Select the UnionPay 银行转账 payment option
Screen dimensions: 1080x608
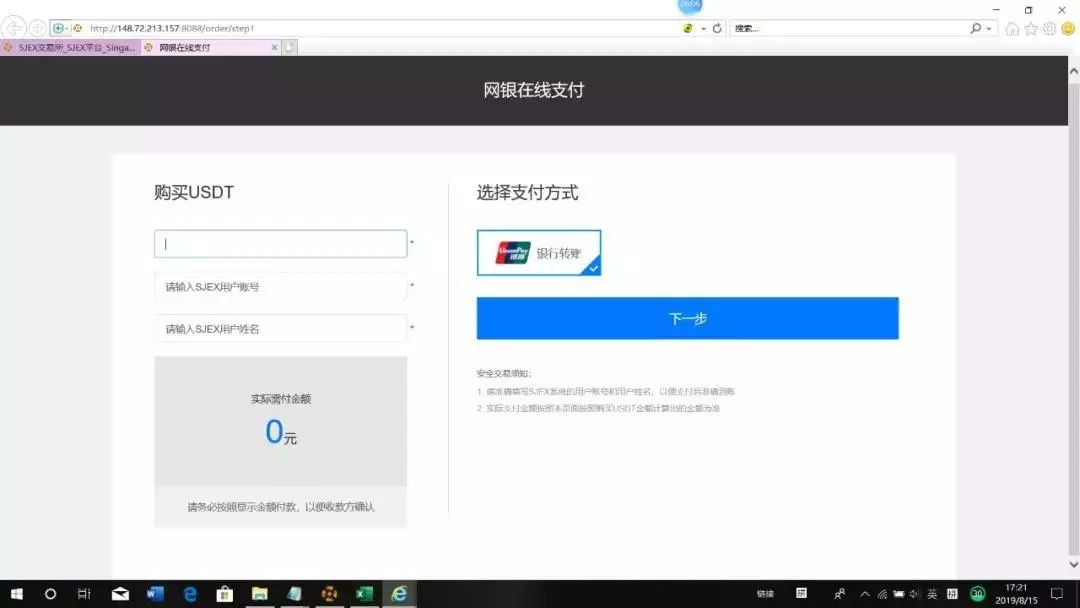539,253
